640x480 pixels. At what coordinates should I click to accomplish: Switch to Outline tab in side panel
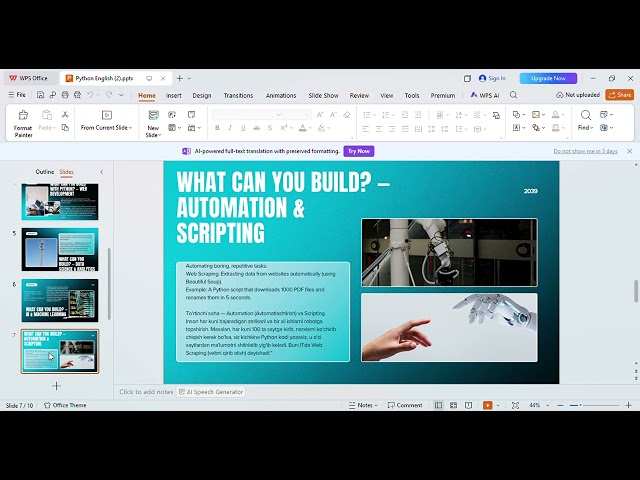coord(44,172)
